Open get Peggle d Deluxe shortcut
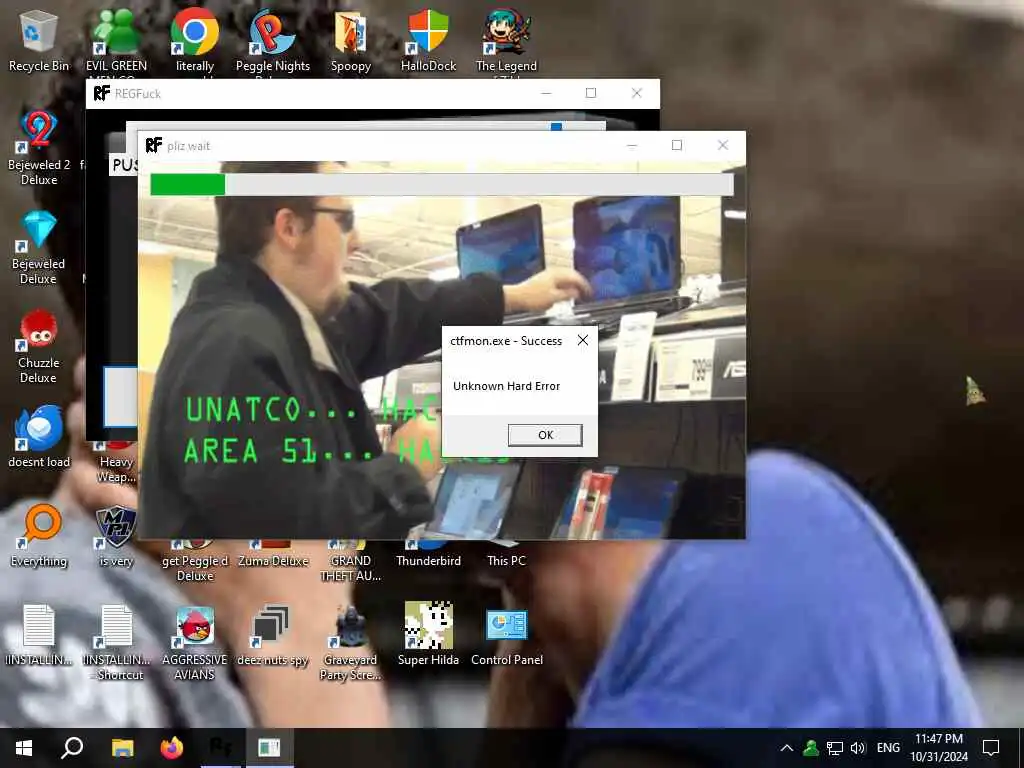The image size is (1024, 768). click(x=195, y=568)
